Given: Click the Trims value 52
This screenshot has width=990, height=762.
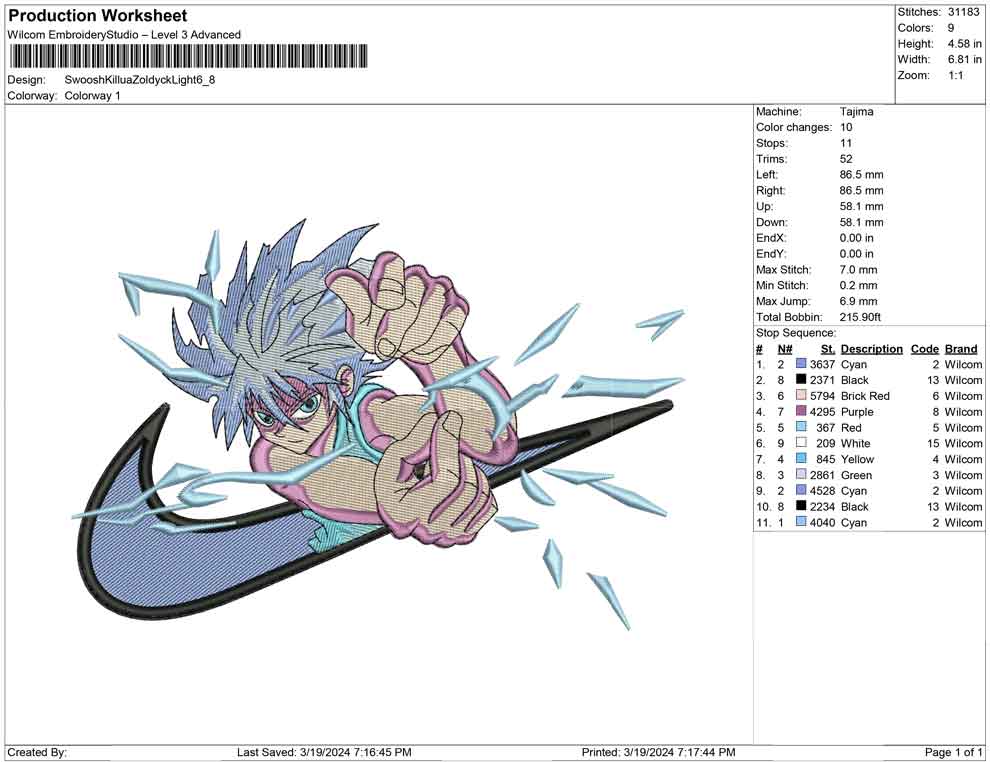Looking at the screenshot, I should (846, 159).
